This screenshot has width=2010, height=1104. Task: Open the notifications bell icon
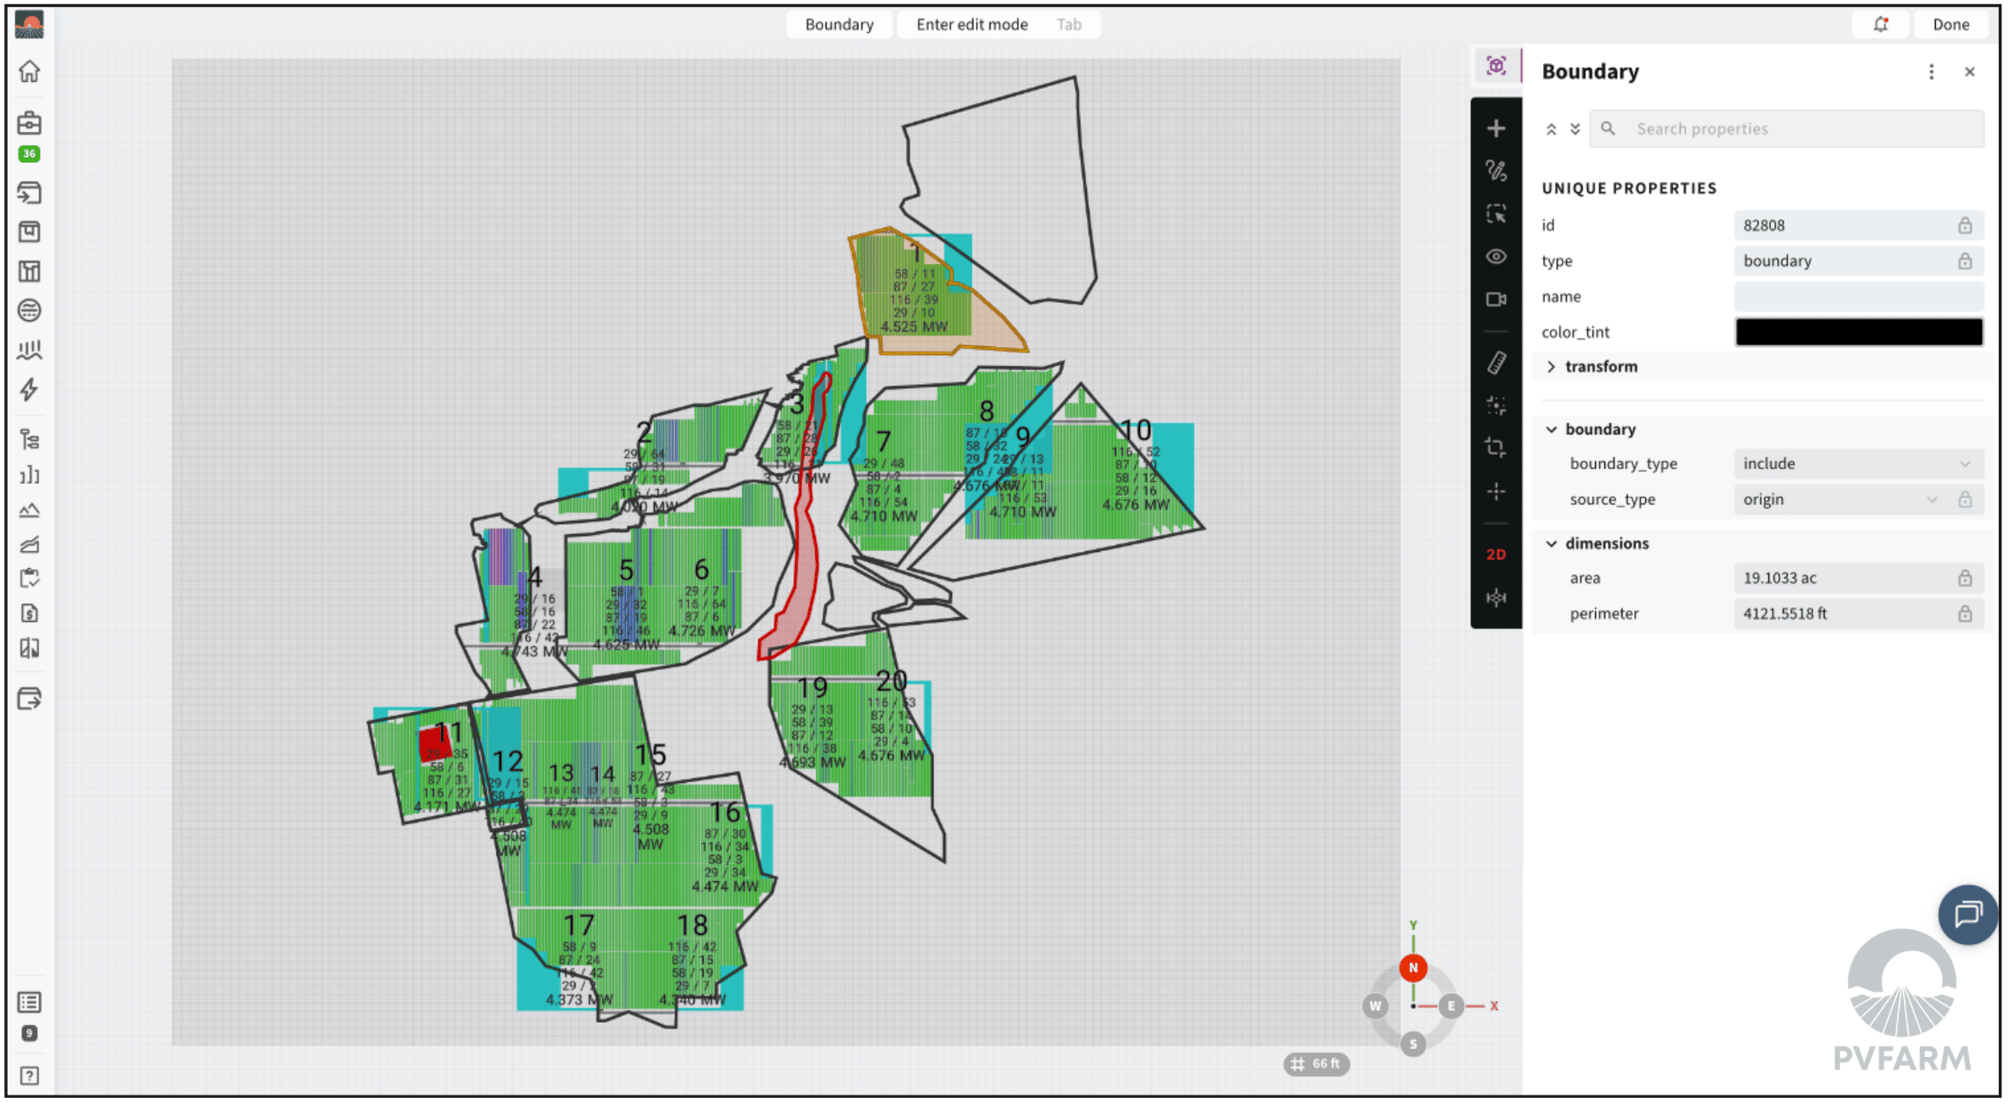pos(1880,24)
